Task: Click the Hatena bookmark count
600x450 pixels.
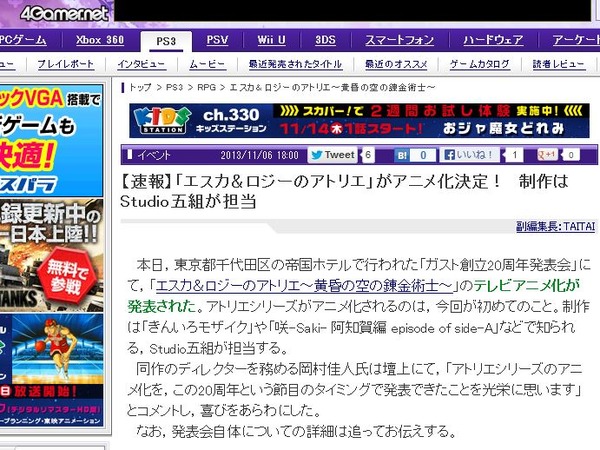Action: click(x=423, y=155)
